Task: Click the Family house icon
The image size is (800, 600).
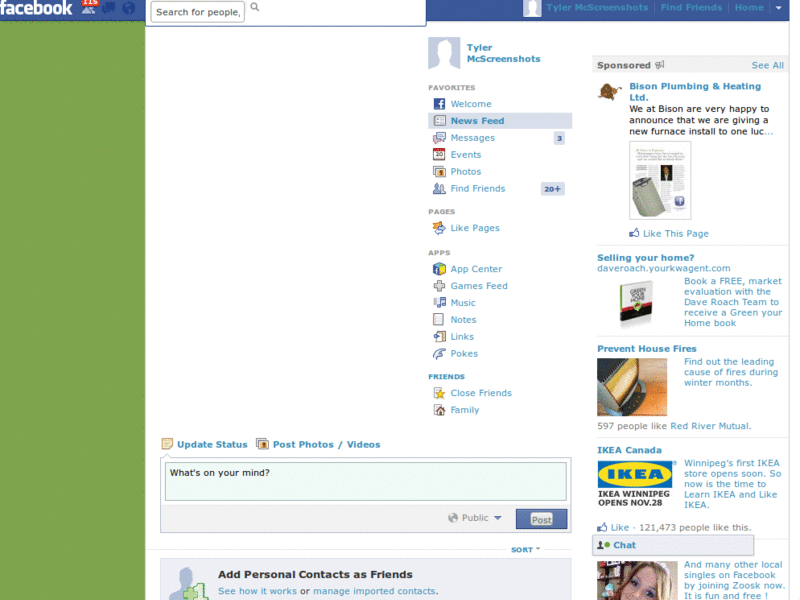Action: [x=439, y=410]
